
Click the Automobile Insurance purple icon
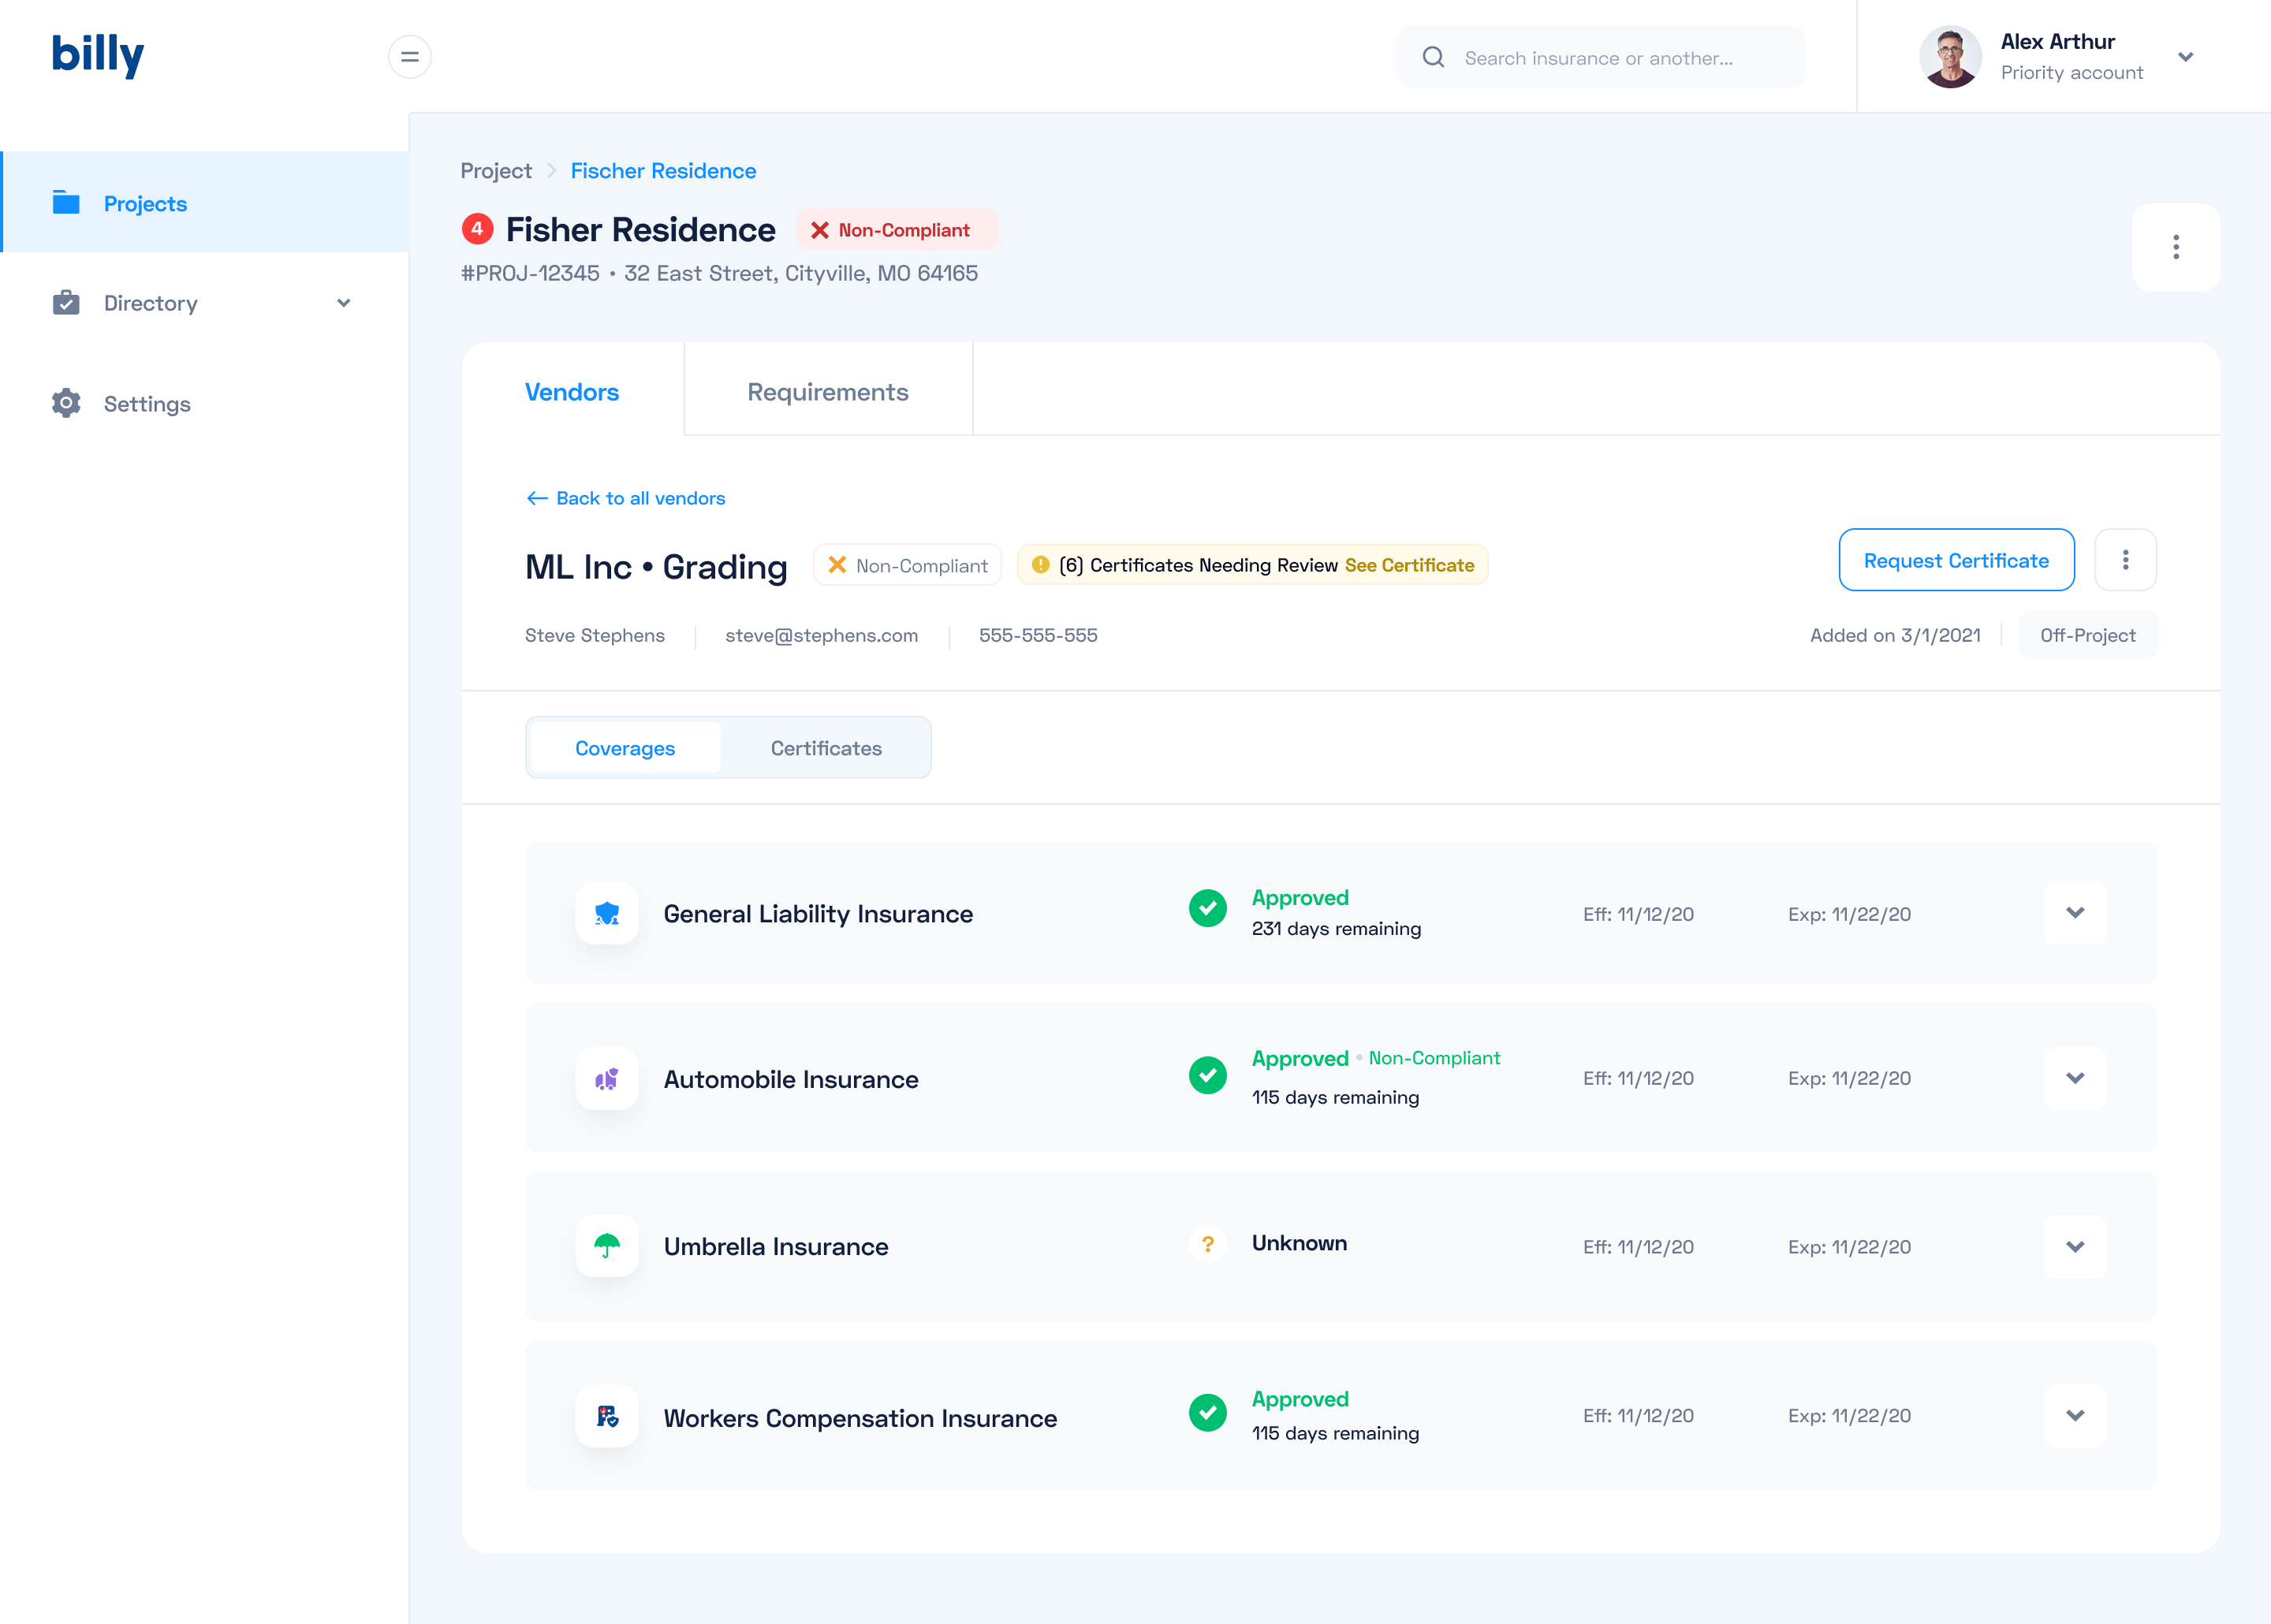(x=606, y=1079)
